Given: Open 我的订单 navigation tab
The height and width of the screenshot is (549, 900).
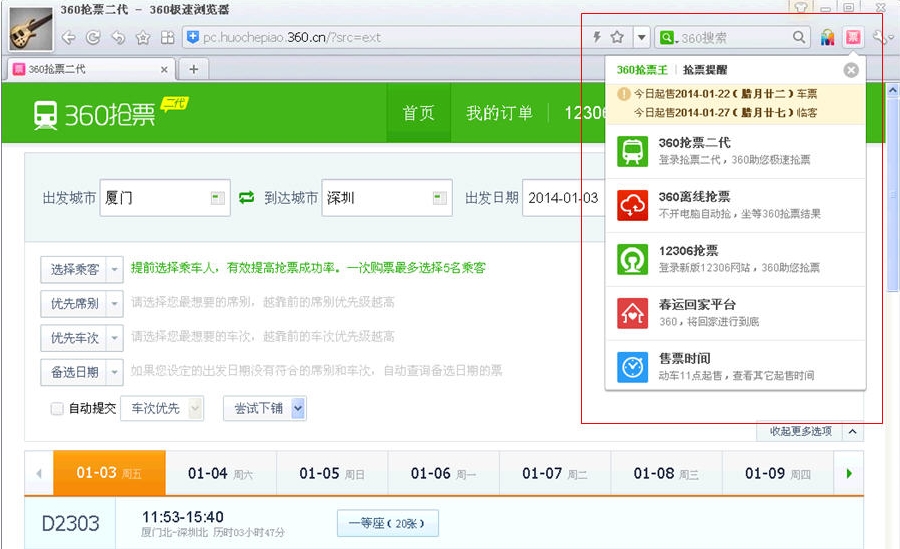Looking at the screenshot, I should (x=499, y=113).
